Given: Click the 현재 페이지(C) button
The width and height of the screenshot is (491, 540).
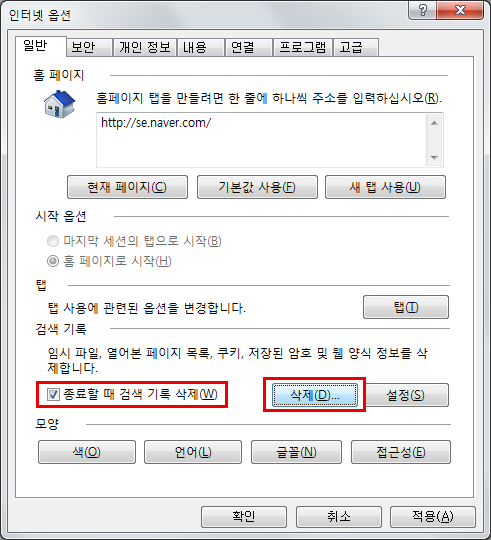Looking at the screenshot, I should pos(127,187).
